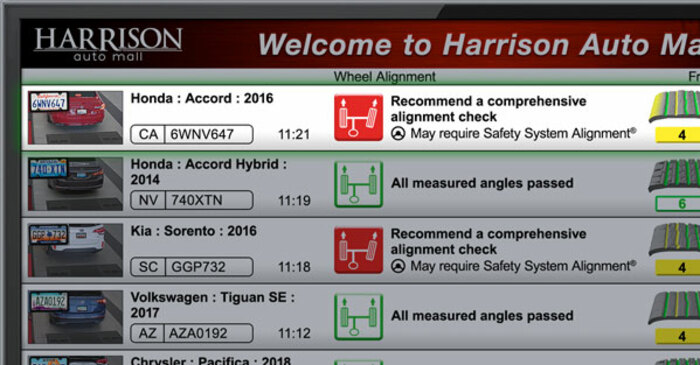The image size is (700, 365).
Task: Click steering wheel safety icon in Accord row
Action: pos(398,133)
